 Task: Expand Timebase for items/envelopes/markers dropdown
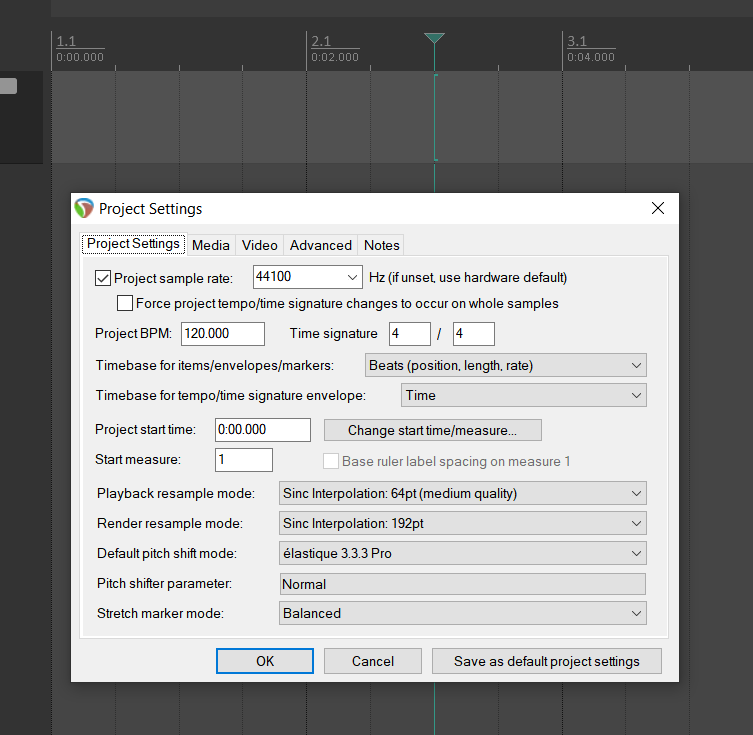506,365
